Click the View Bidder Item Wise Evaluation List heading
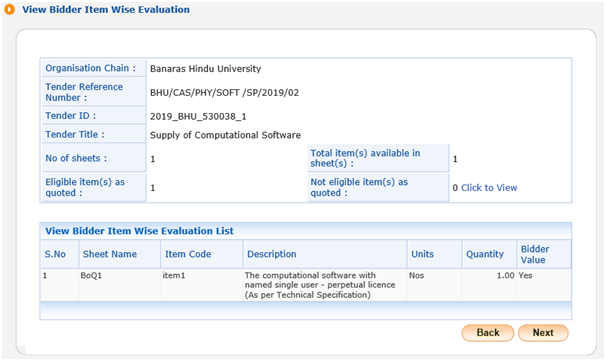Image resolution: width=606 pixels, height=361 pixels. point(139,231)
